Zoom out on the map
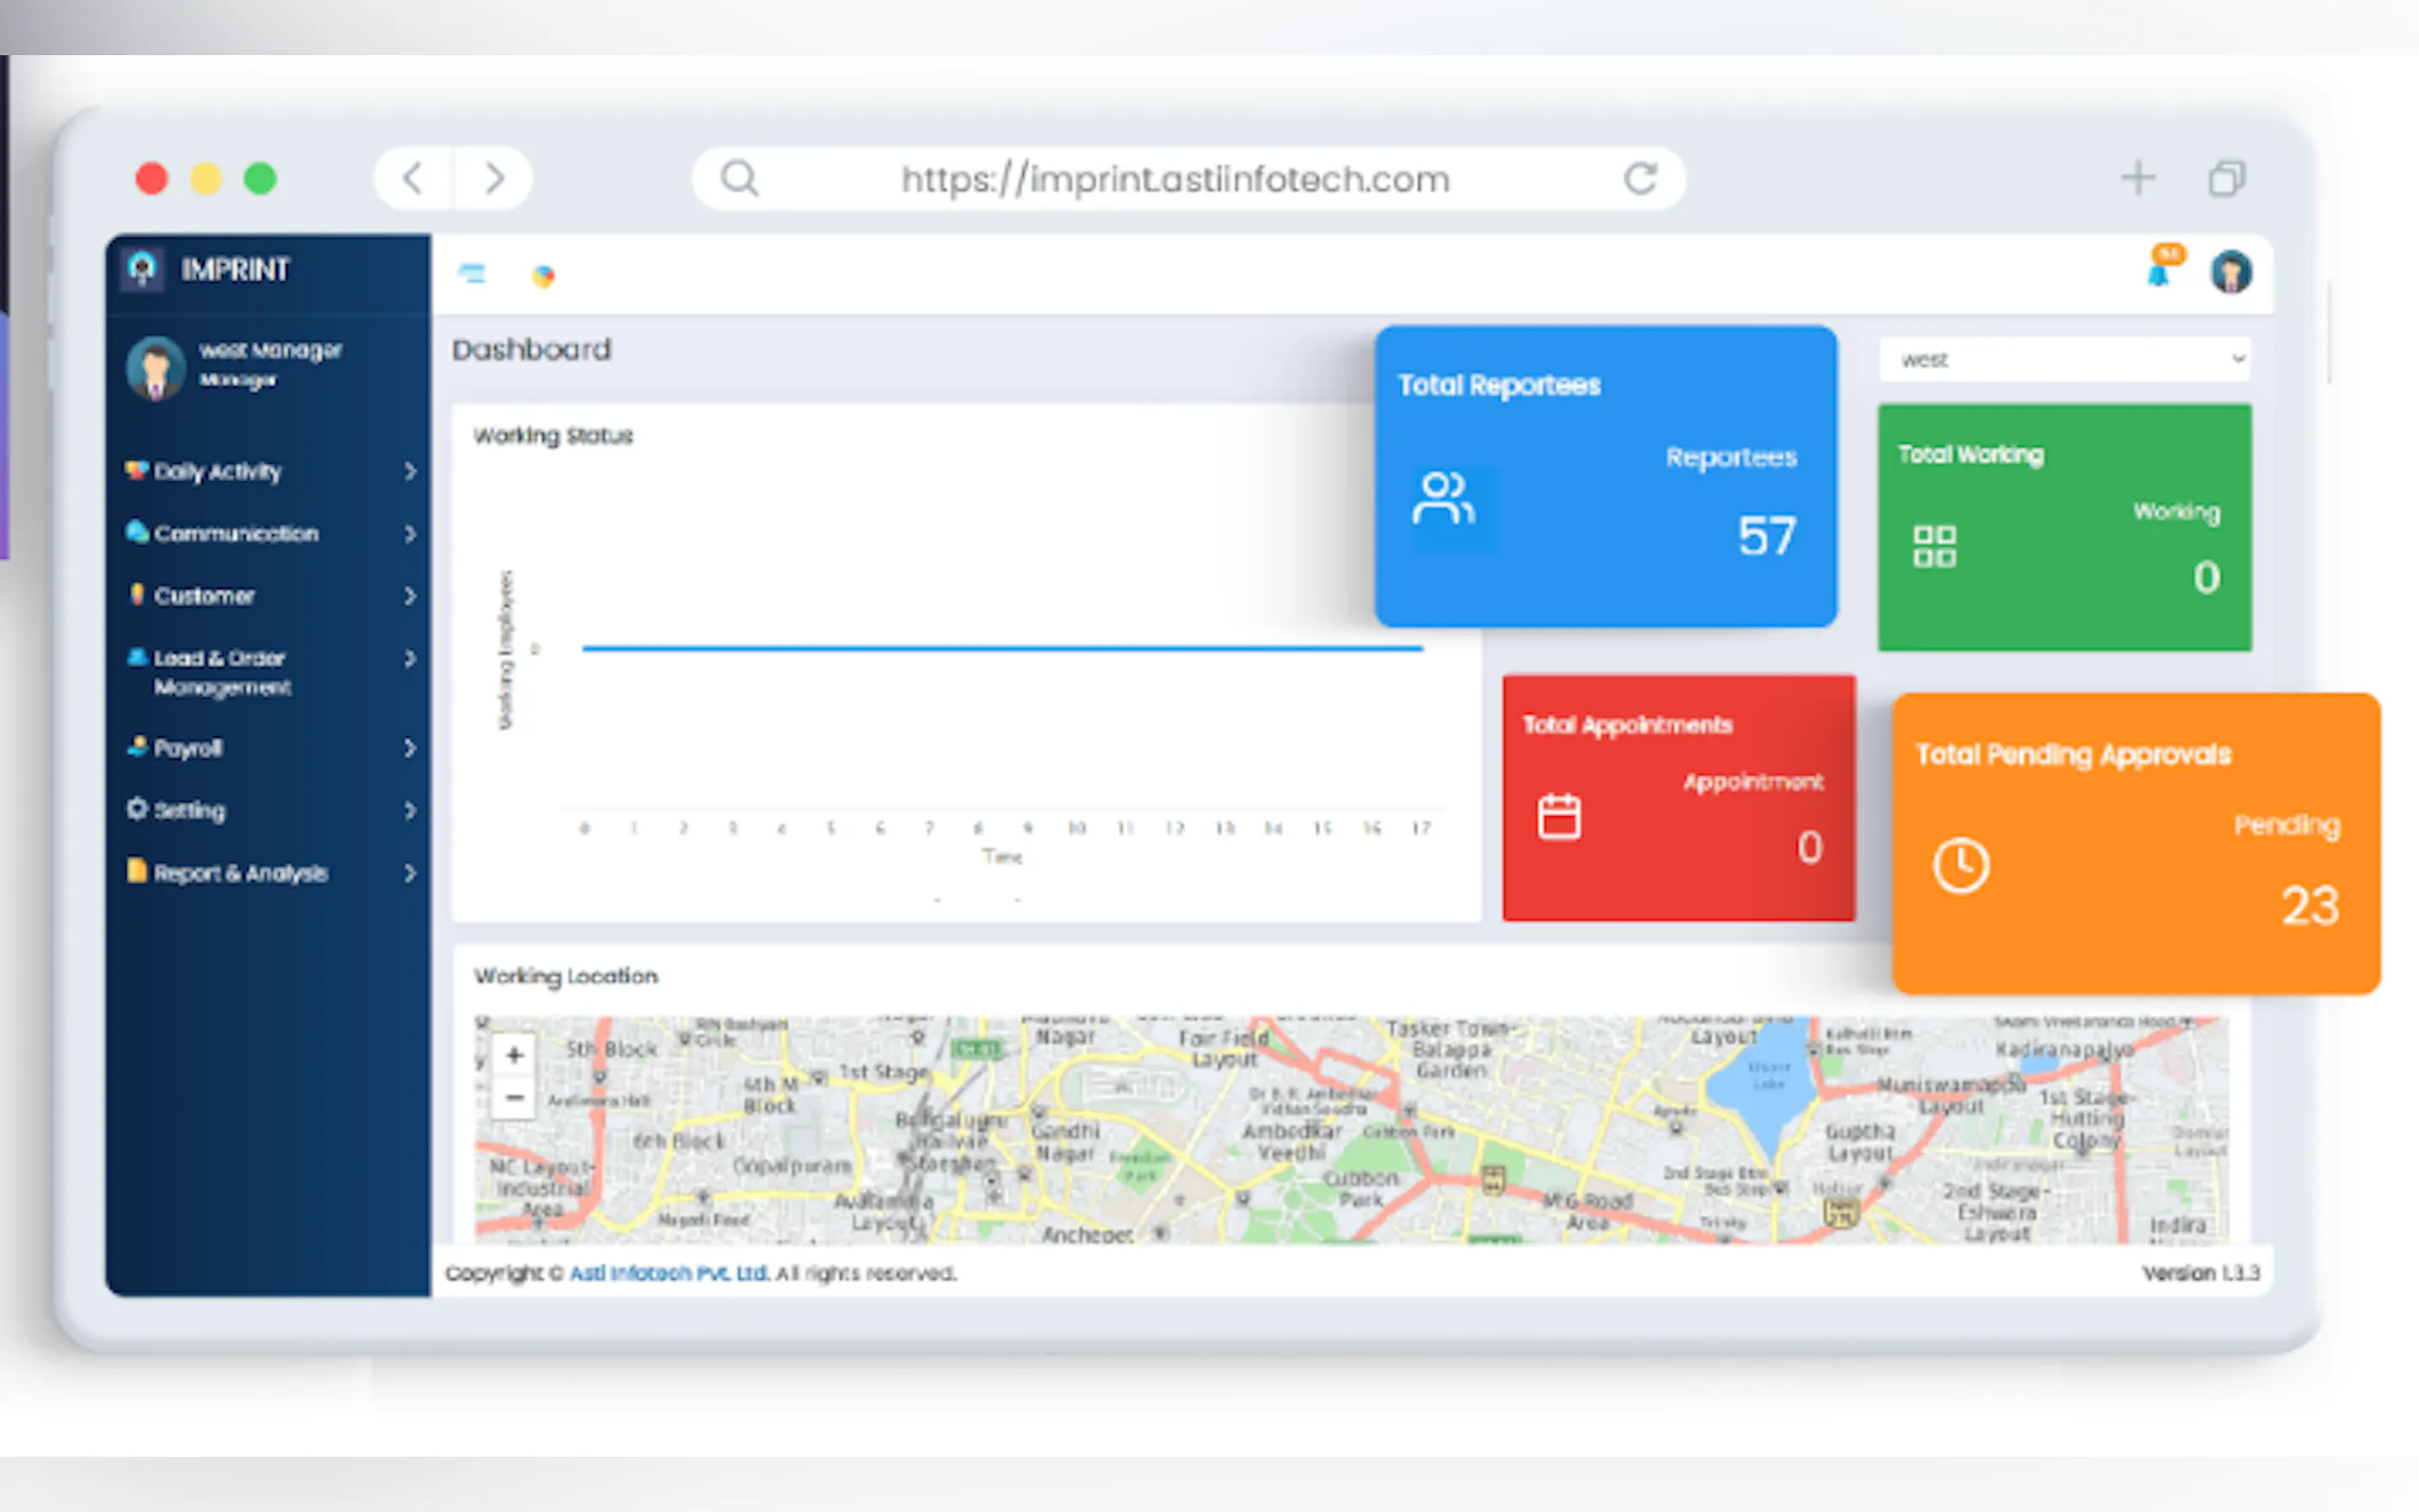 click(514, 1098)
